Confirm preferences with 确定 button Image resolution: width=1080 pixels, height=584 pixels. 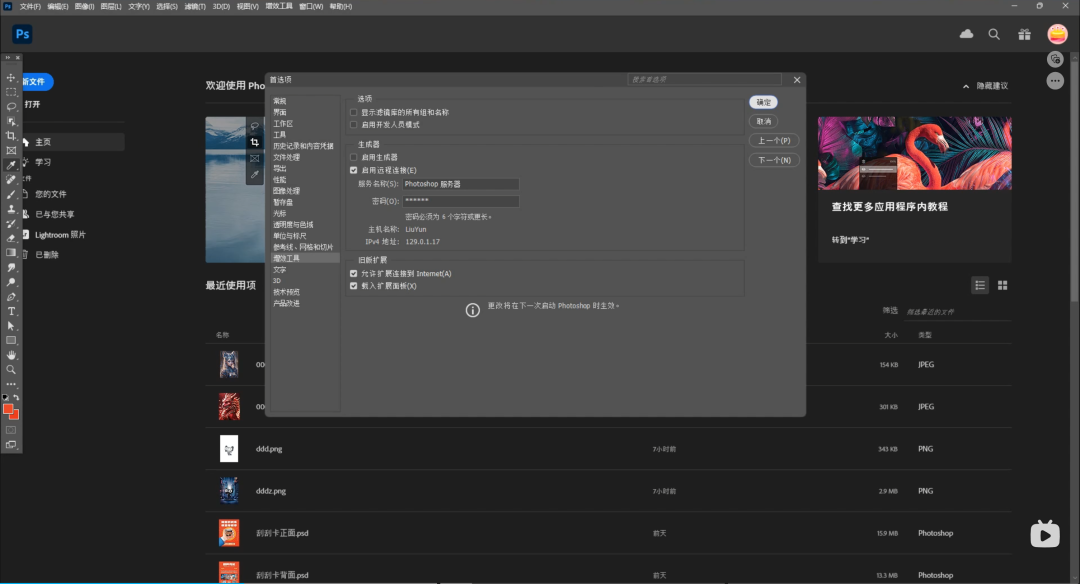click(x=763, y=102)
